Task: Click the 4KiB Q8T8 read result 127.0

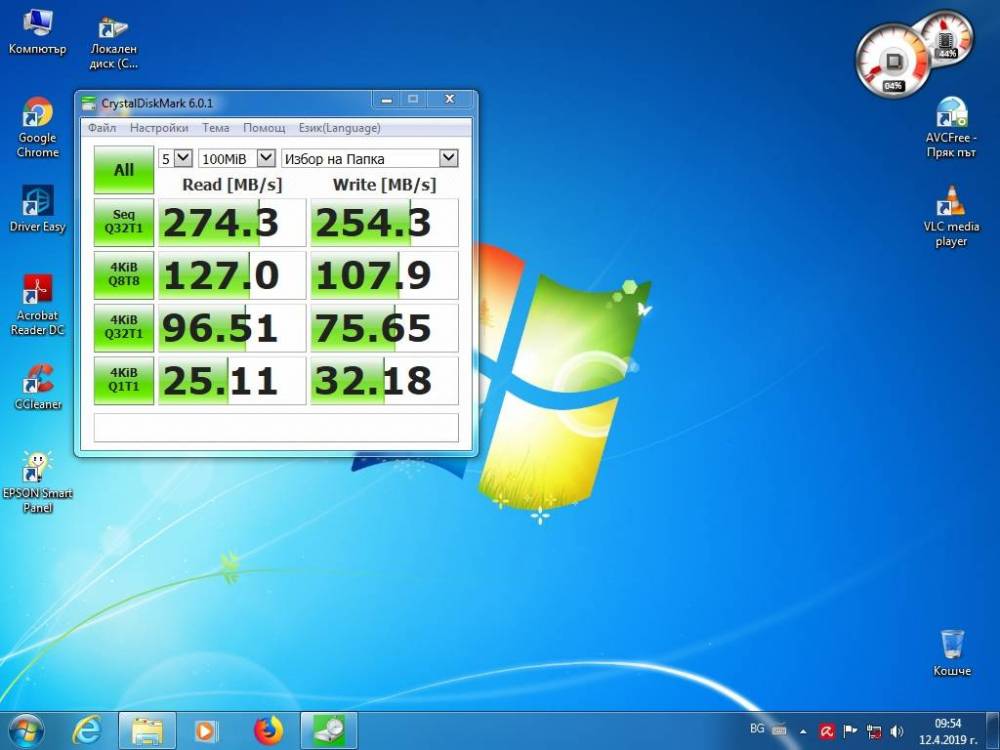Action: 232,275
